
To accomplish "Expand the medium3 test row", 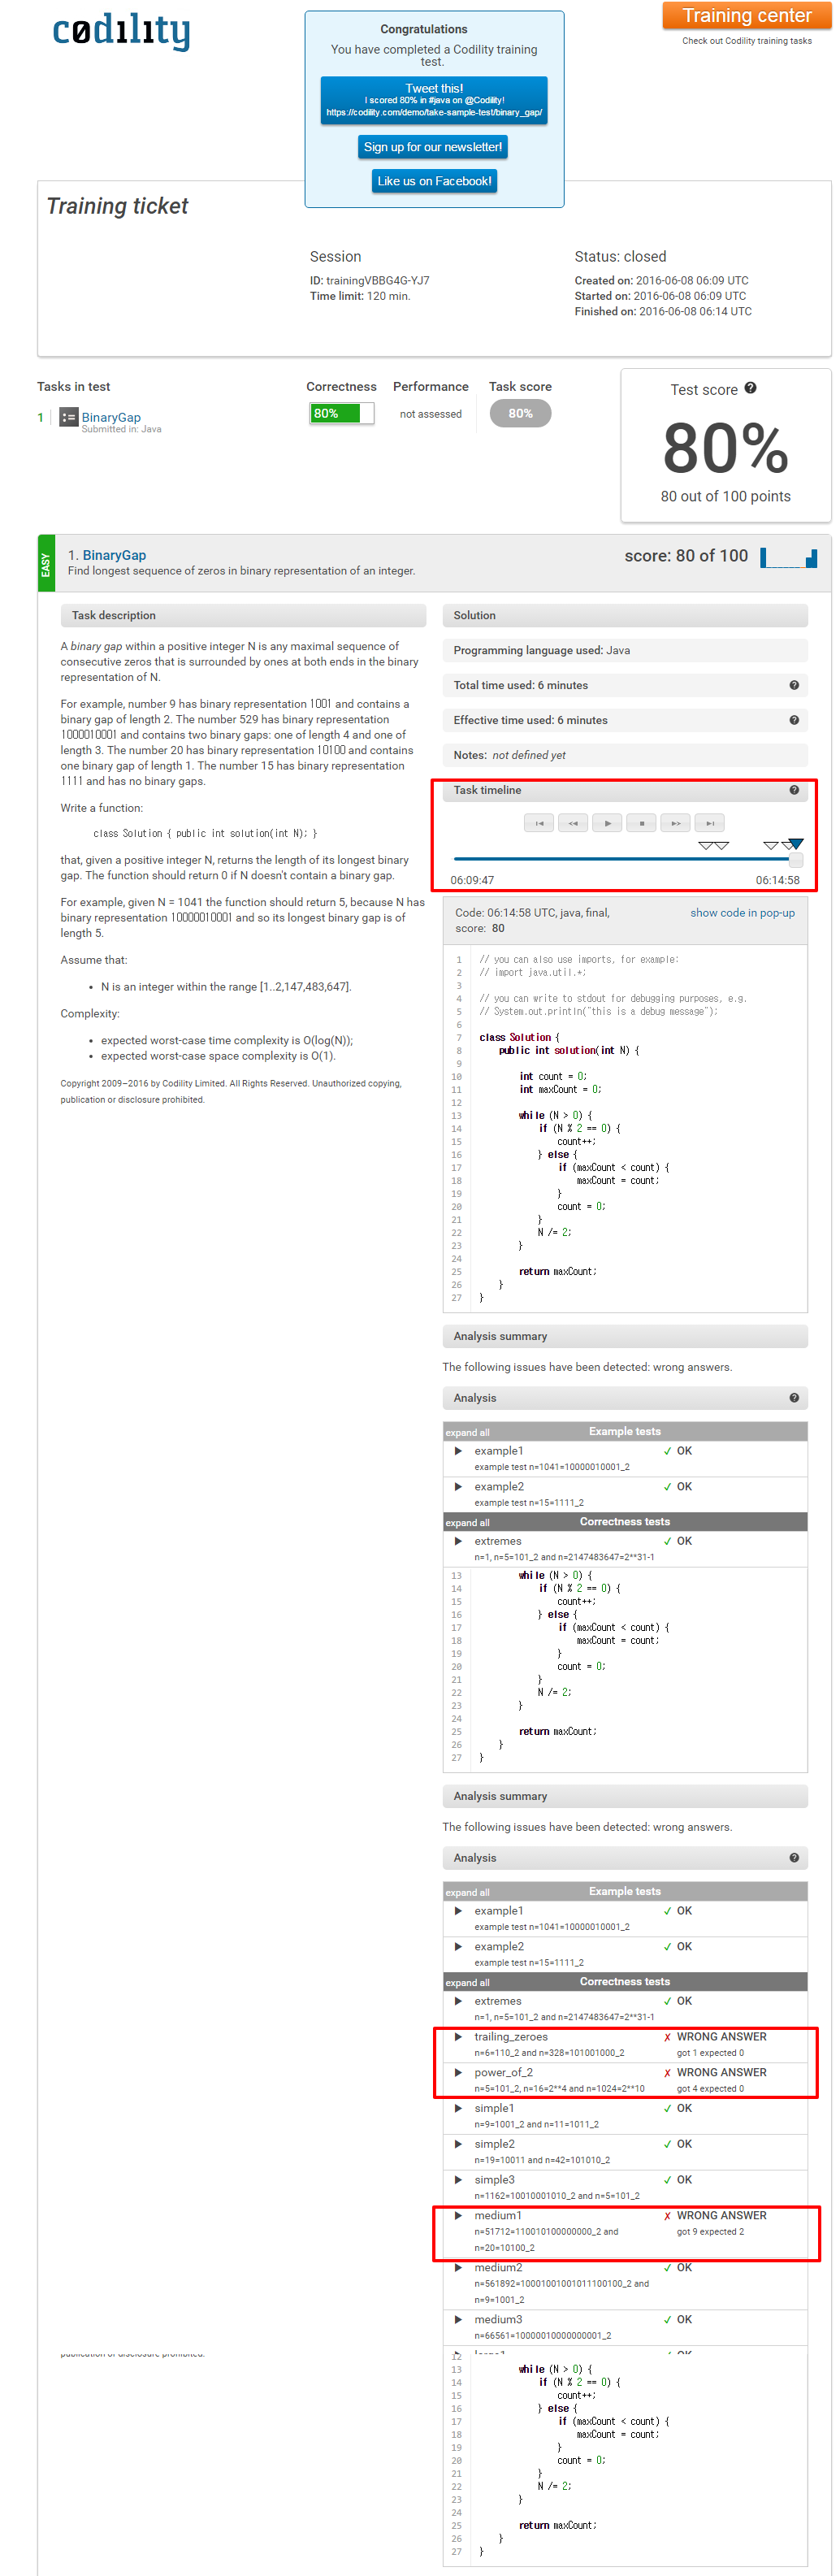I will pos(458,2320).
